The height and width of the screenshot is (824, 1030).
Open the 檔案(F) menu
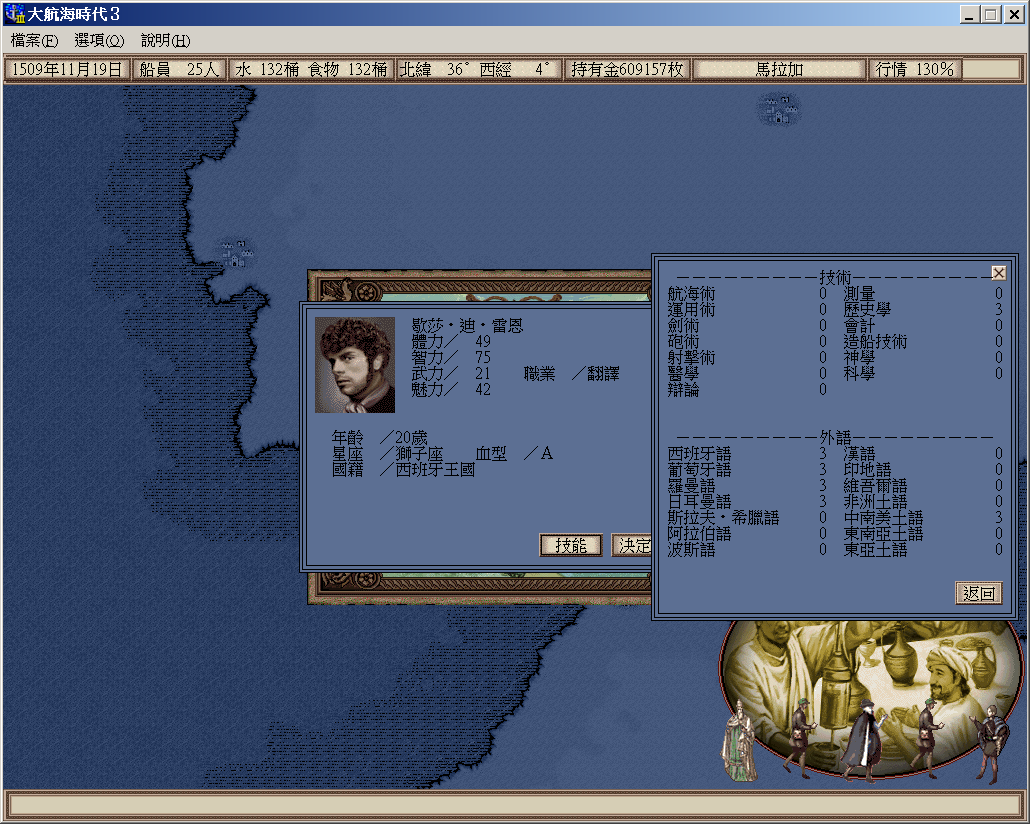coord(35,41)
